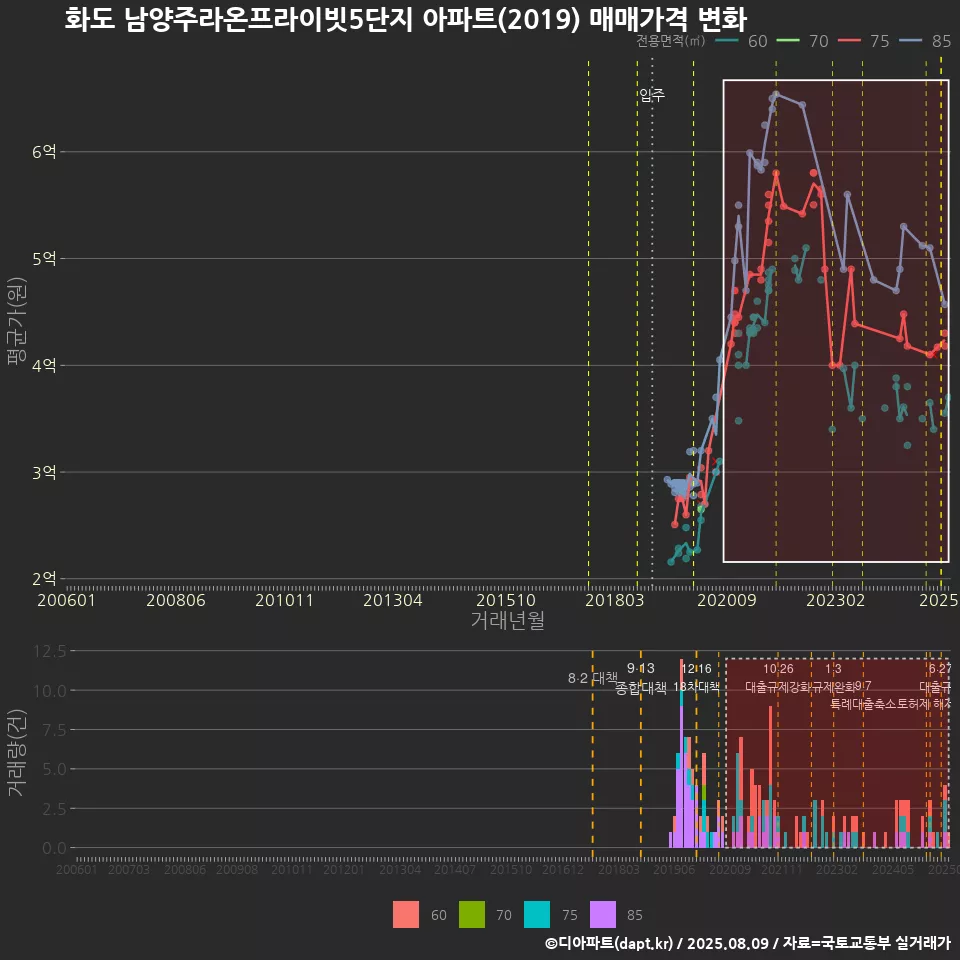Click the 3억 y-axis label

click(x=44, y=472)
